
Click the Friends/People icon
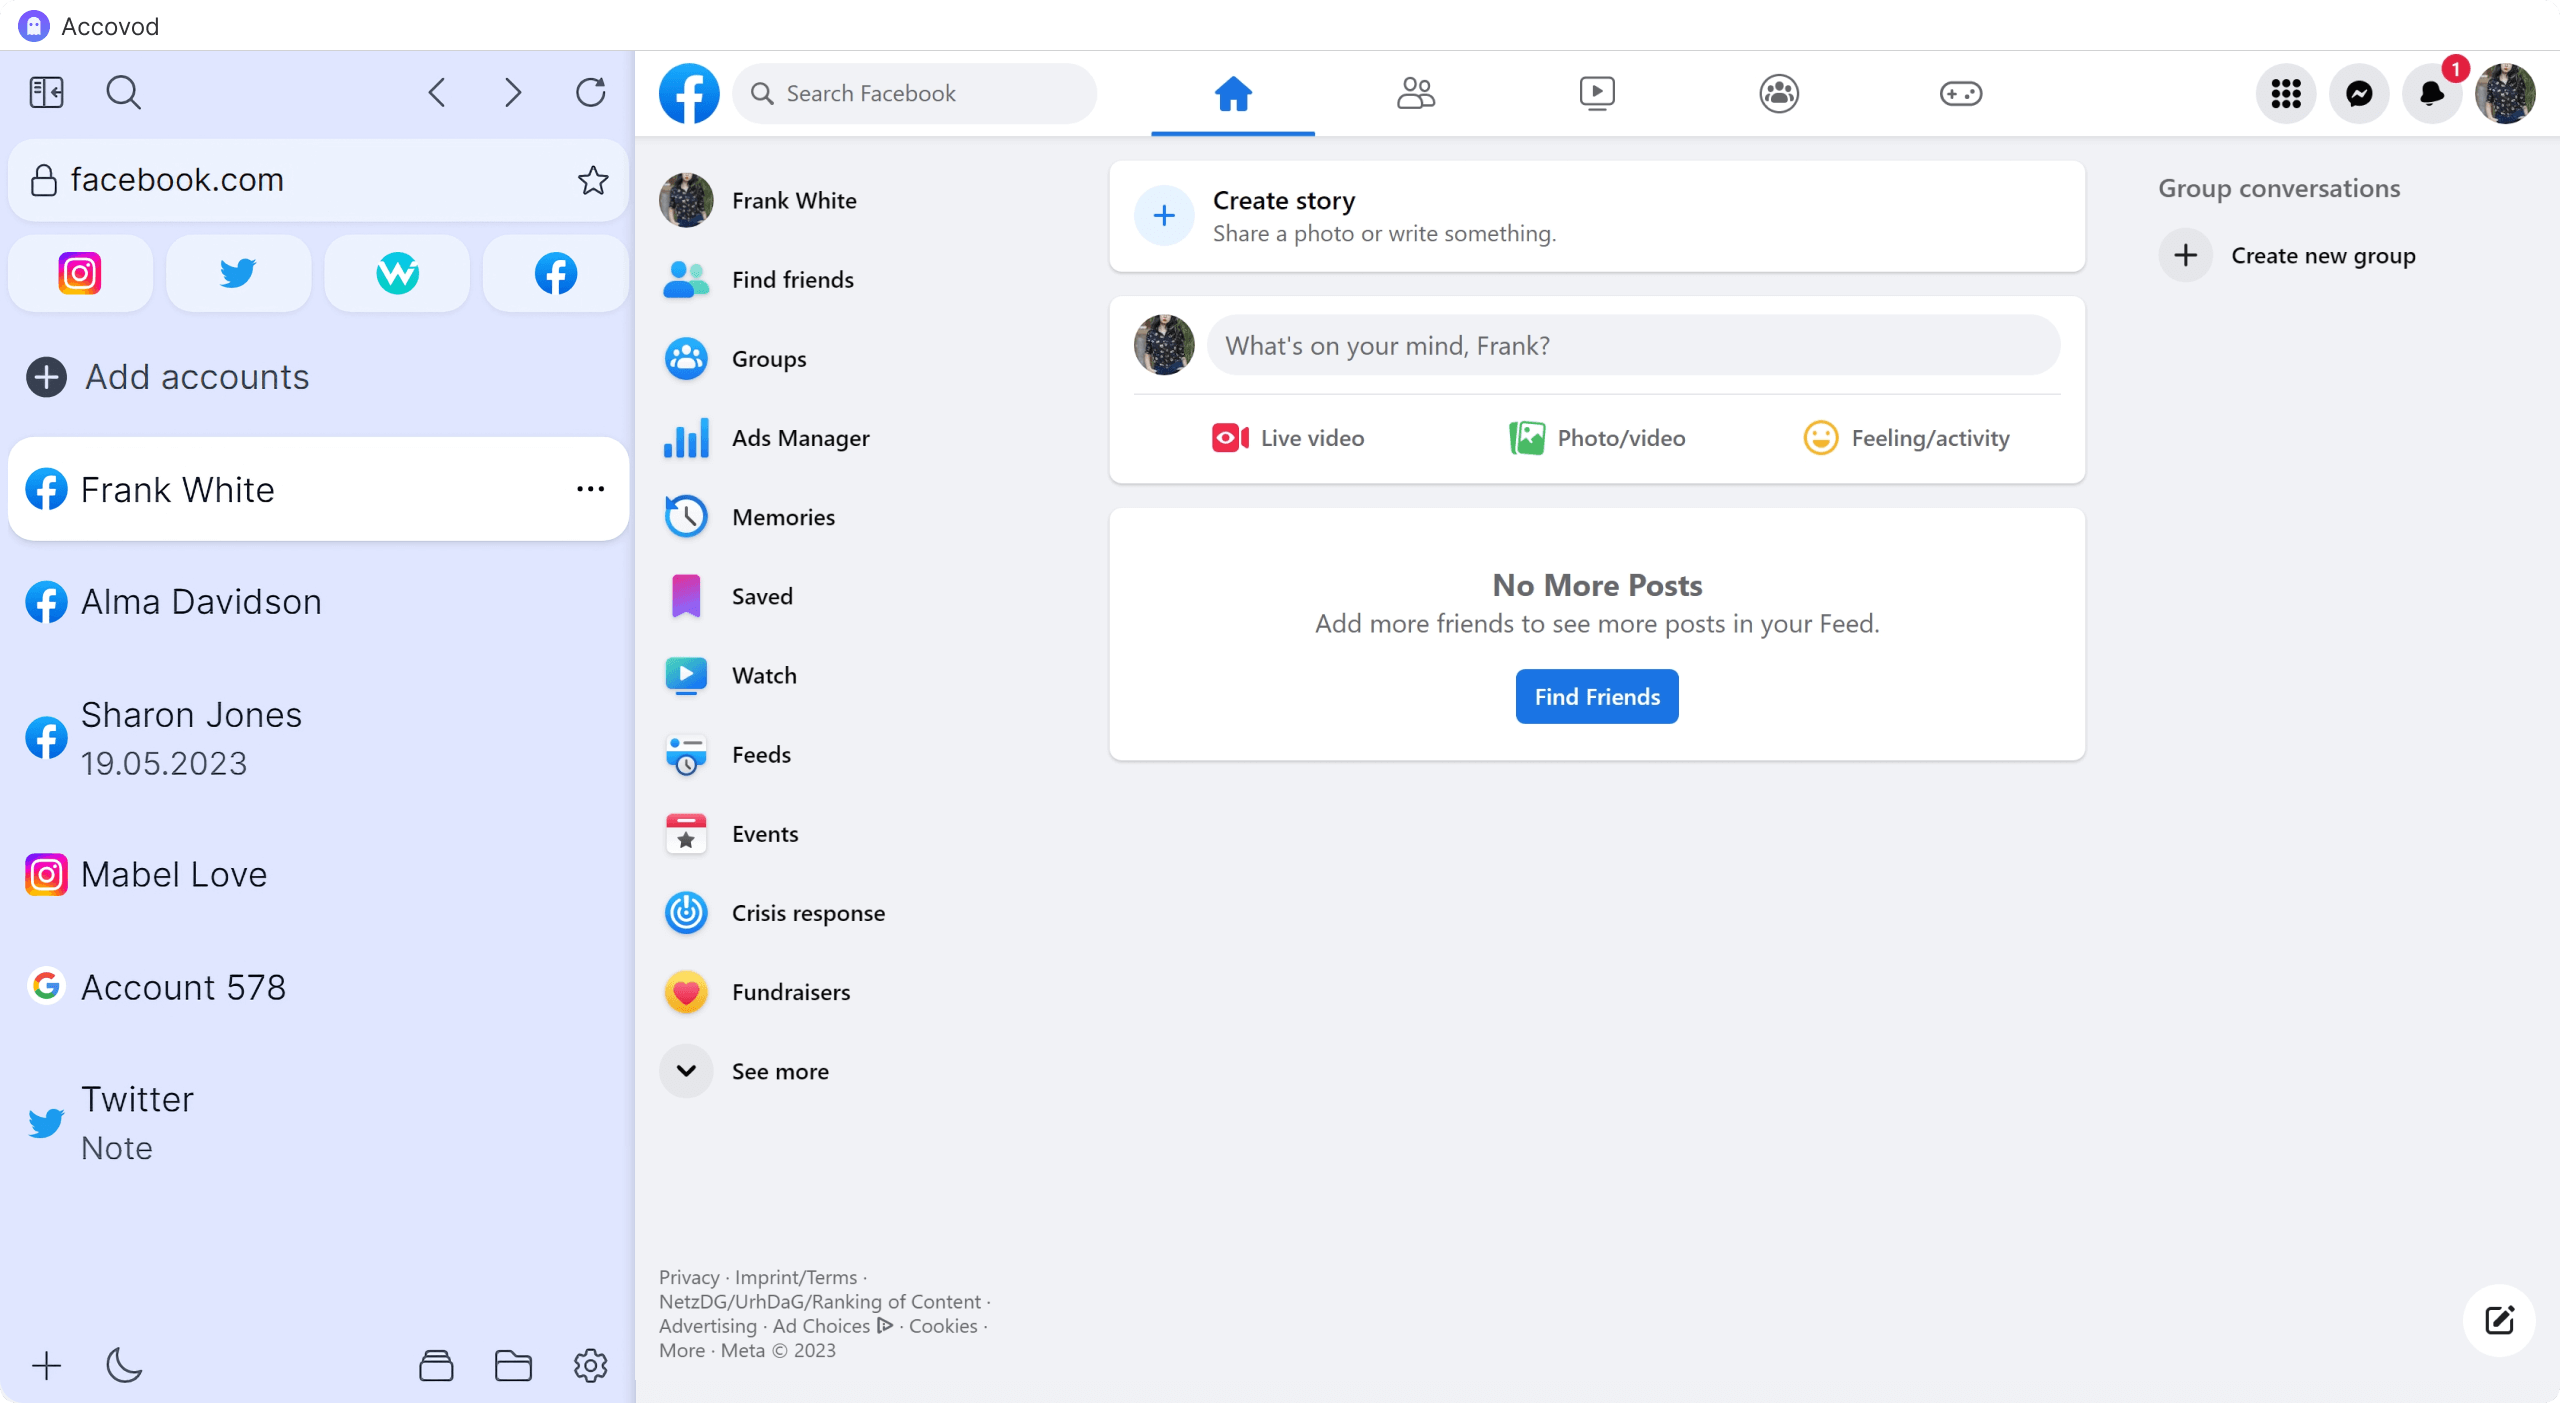[1415, 92]
